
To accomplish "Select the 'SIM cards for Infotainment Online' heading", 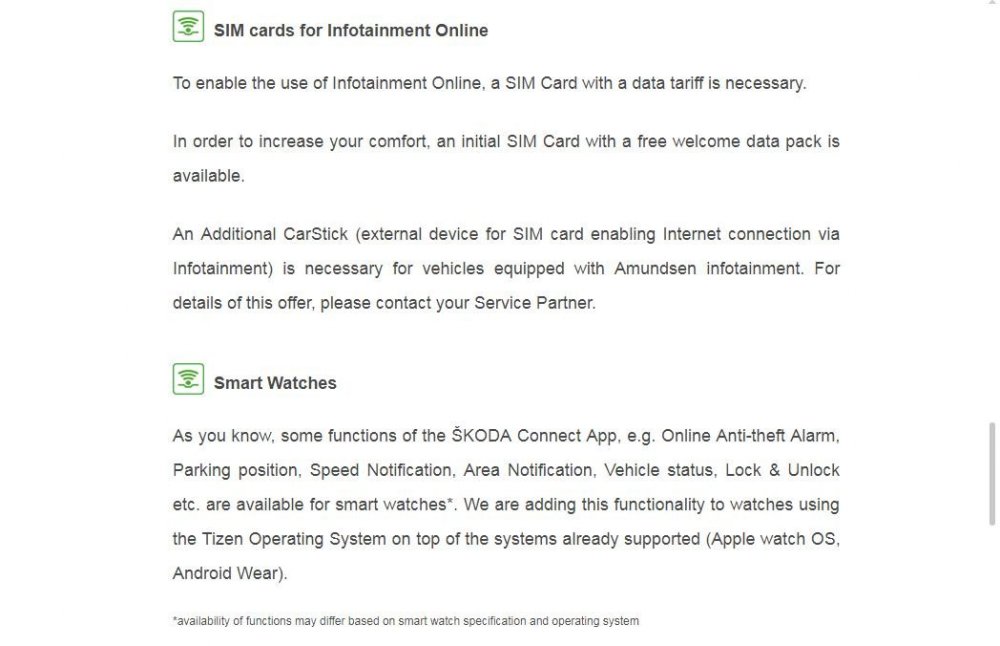I will tap(351, 31).
